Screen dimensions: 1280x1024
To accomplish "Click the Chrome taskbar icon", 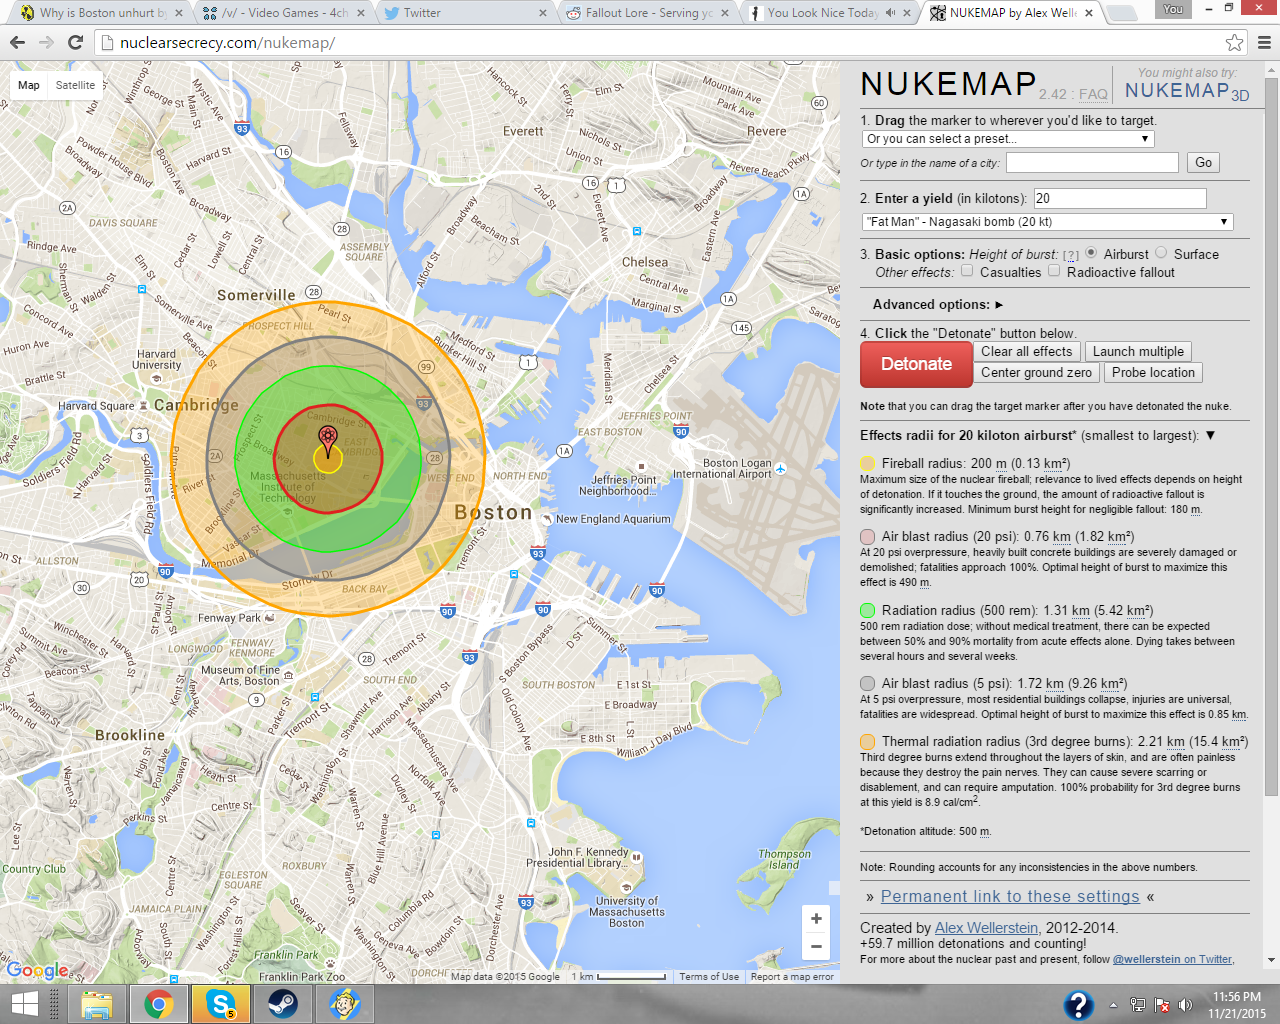I will pos(158,1004).
